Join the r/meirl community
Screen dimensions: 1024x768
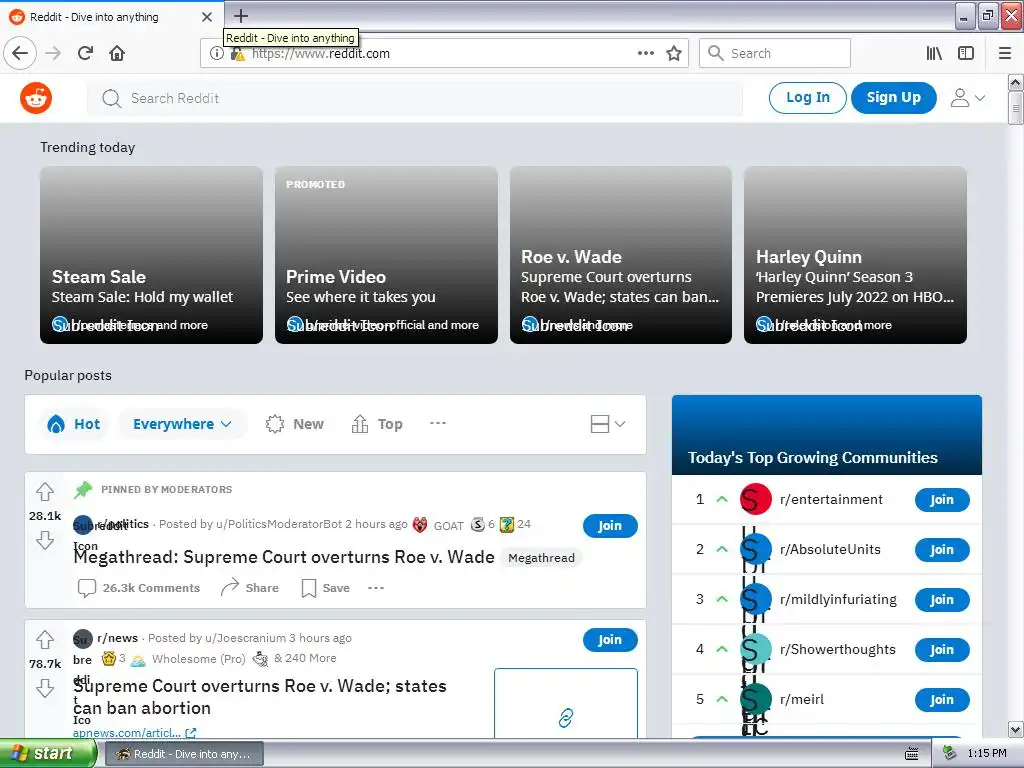tap(942, 700)
